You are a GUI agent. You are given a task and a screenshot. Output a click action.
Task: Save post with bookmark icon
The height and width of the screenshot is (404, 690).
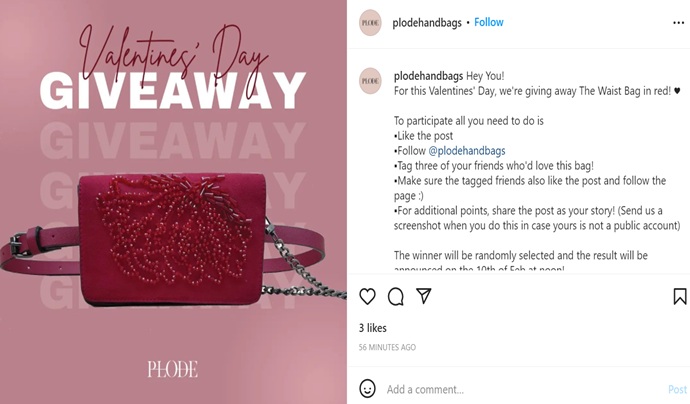pos(679,296)
